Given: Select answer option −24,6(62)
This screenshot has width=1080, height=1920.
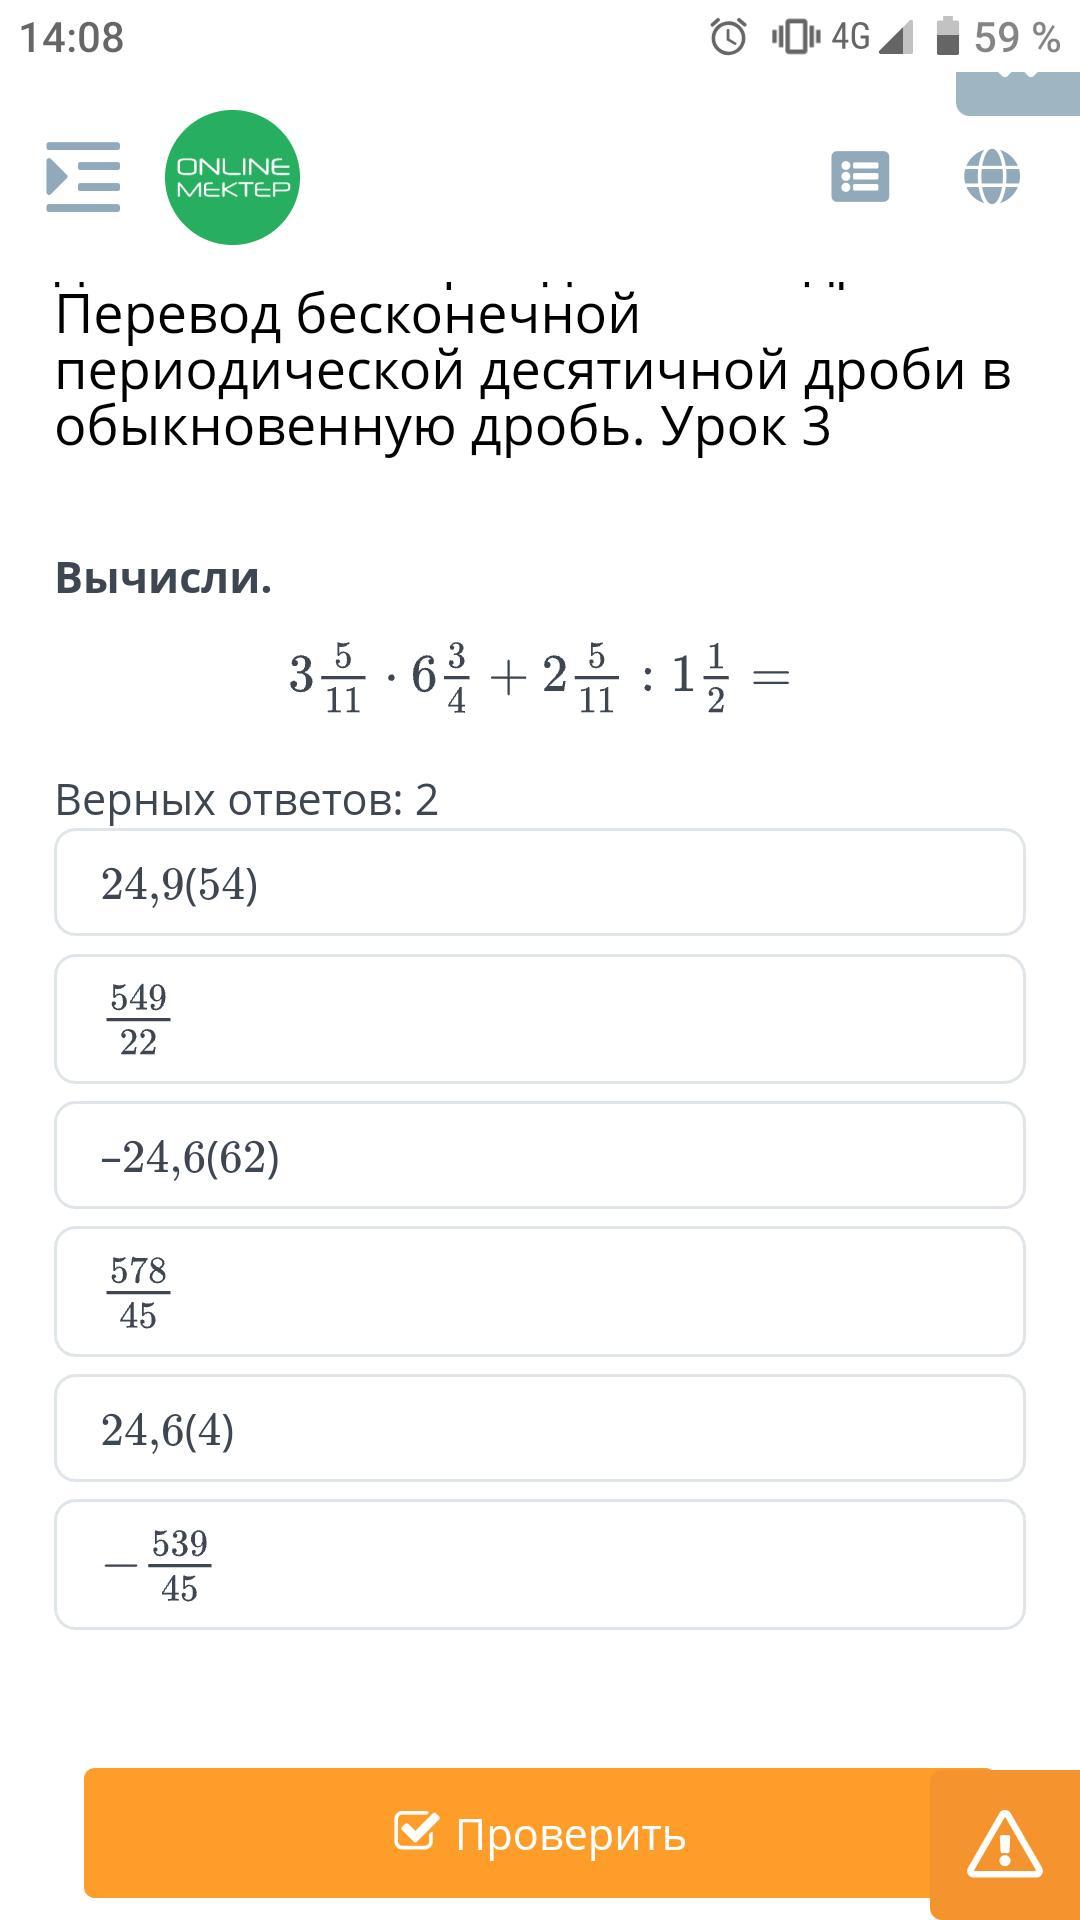Looking at the screenshot, I should coord(540,1156).
